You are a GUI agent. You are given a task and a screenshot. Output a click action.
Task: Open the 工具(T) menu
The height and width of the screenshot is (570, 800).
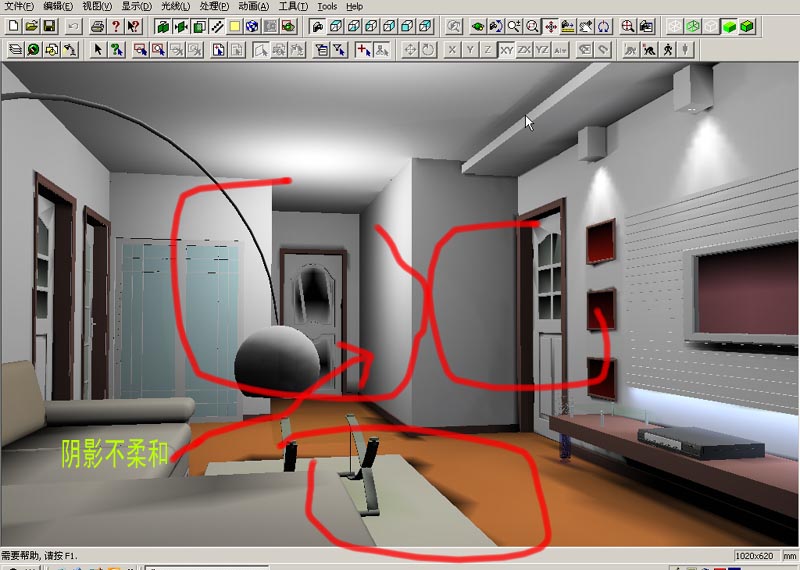(293, 6)
